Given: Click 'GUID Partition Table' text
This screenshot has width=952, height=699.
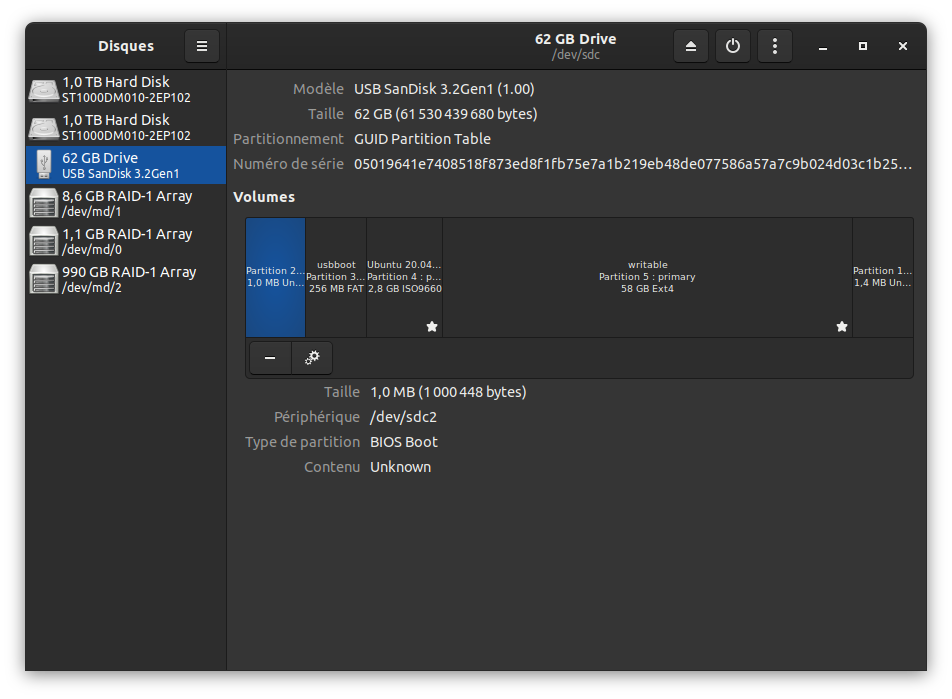Looking at the screenshot, I should pyautogui.click(x=423, y=139).
